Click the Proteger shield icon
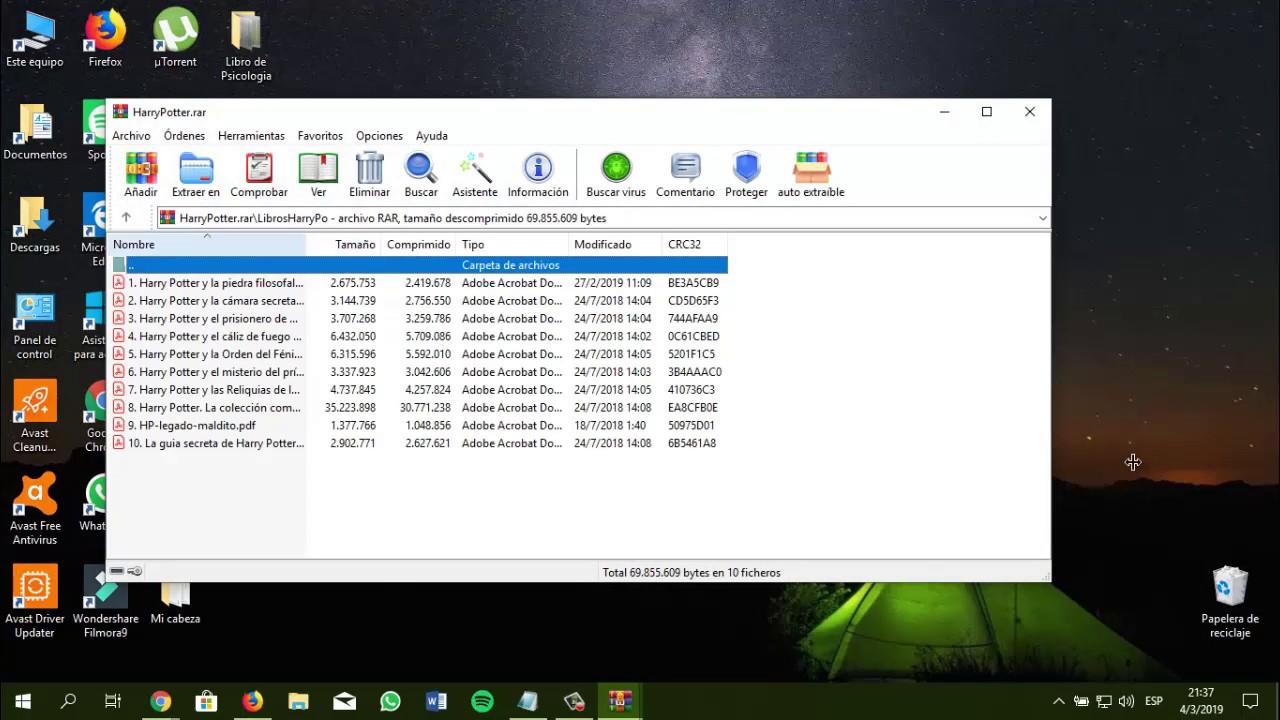This screenshot has width=1280, height=720. pyautogui.click(x=746, y=175)
